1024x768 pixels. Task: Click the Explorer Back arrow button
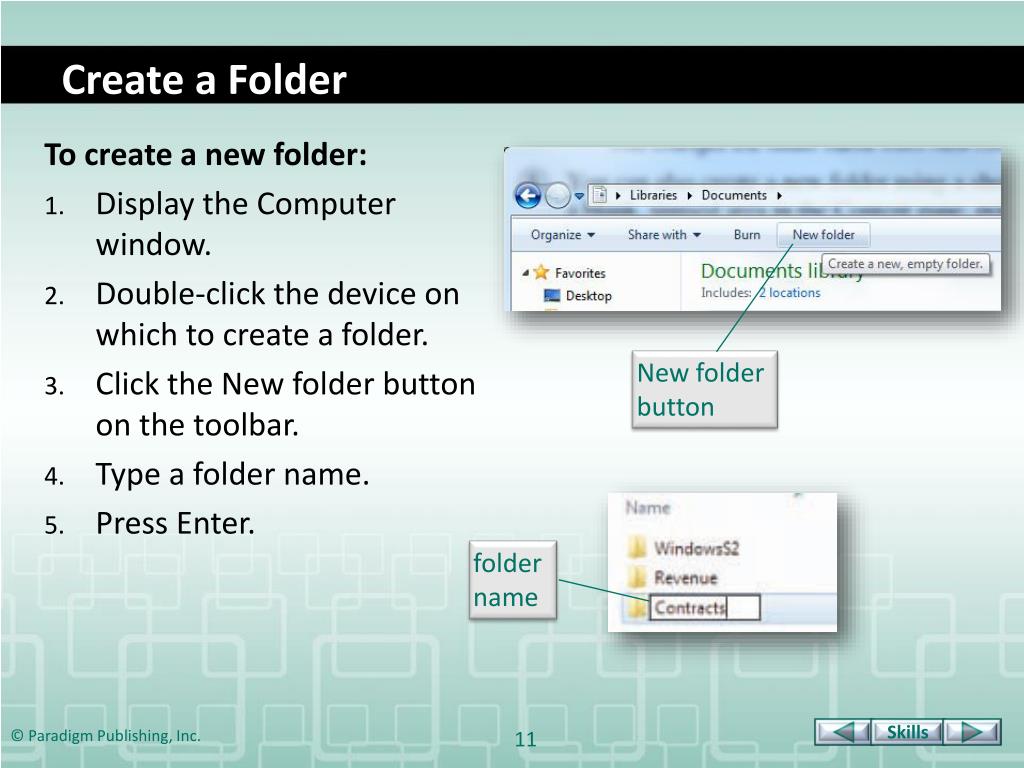coord(528,195)
